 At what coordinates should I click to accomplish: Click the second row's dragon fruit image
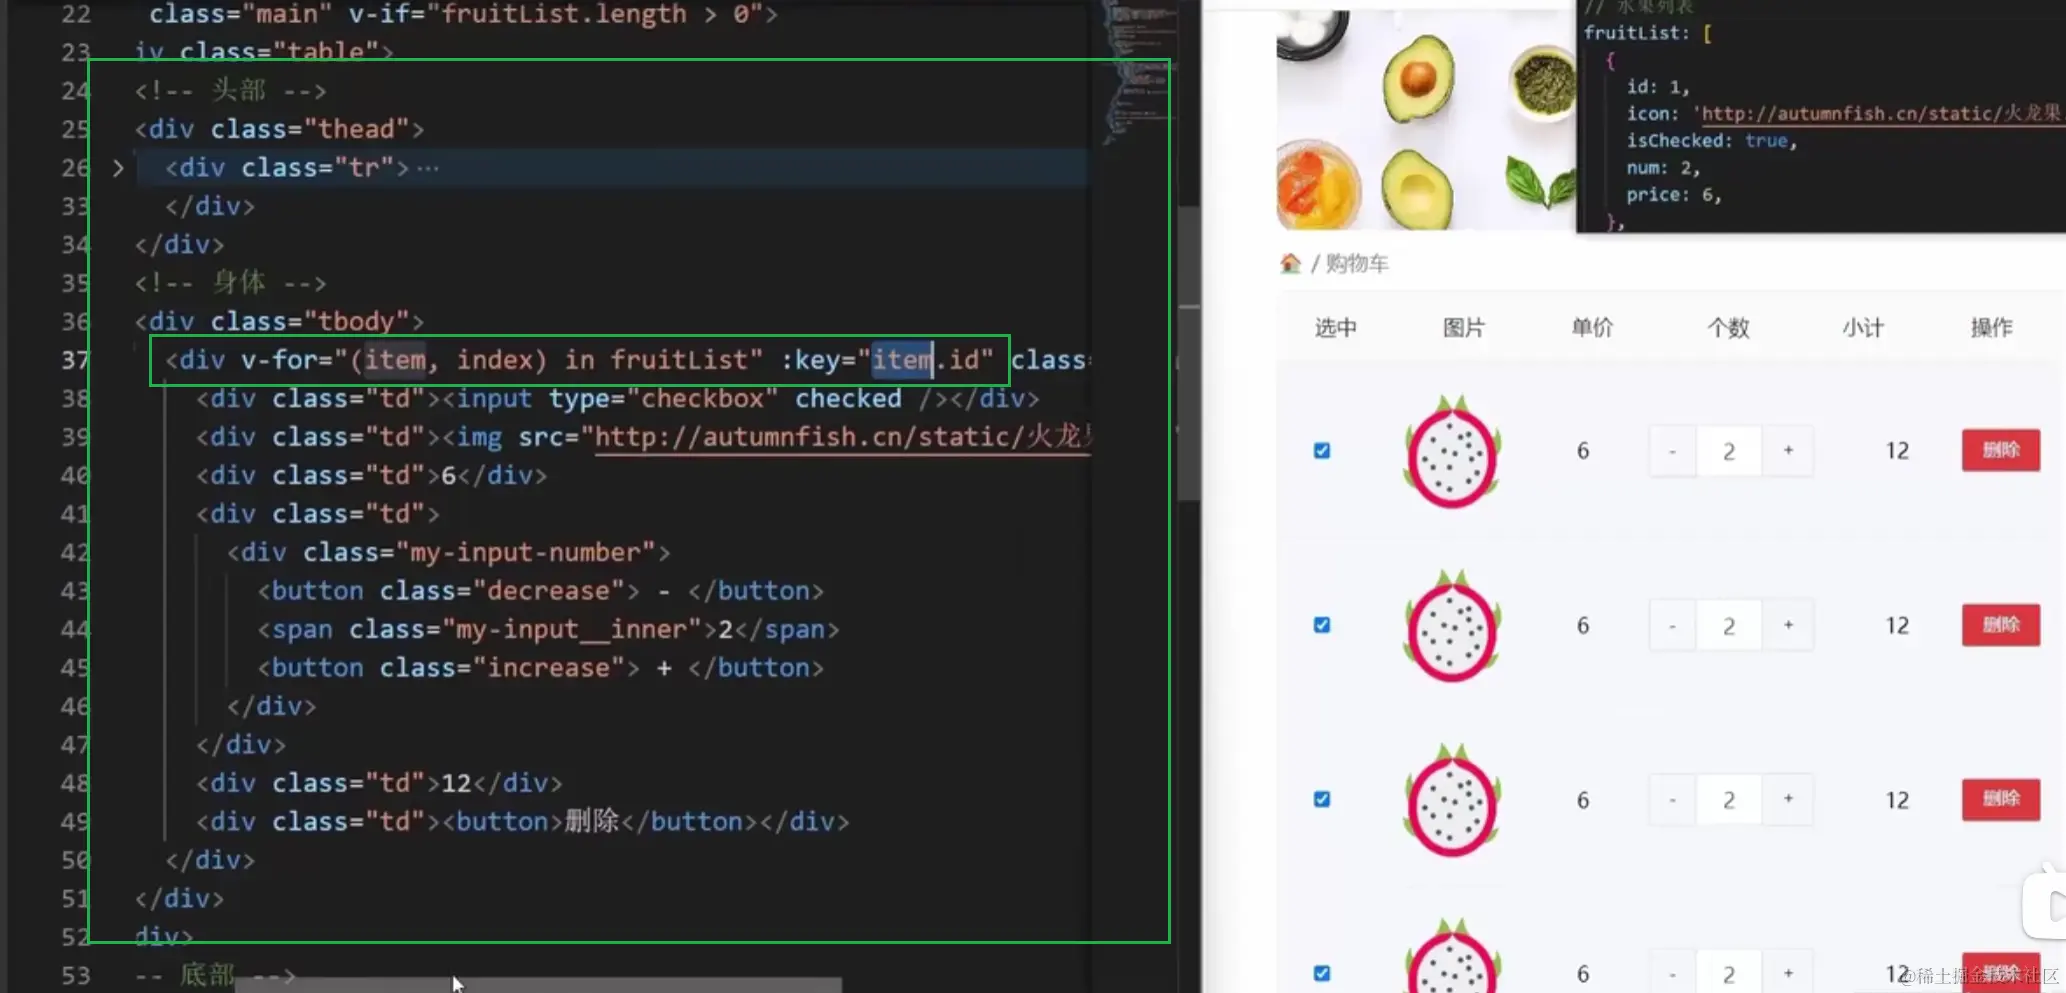[1452, 626]
